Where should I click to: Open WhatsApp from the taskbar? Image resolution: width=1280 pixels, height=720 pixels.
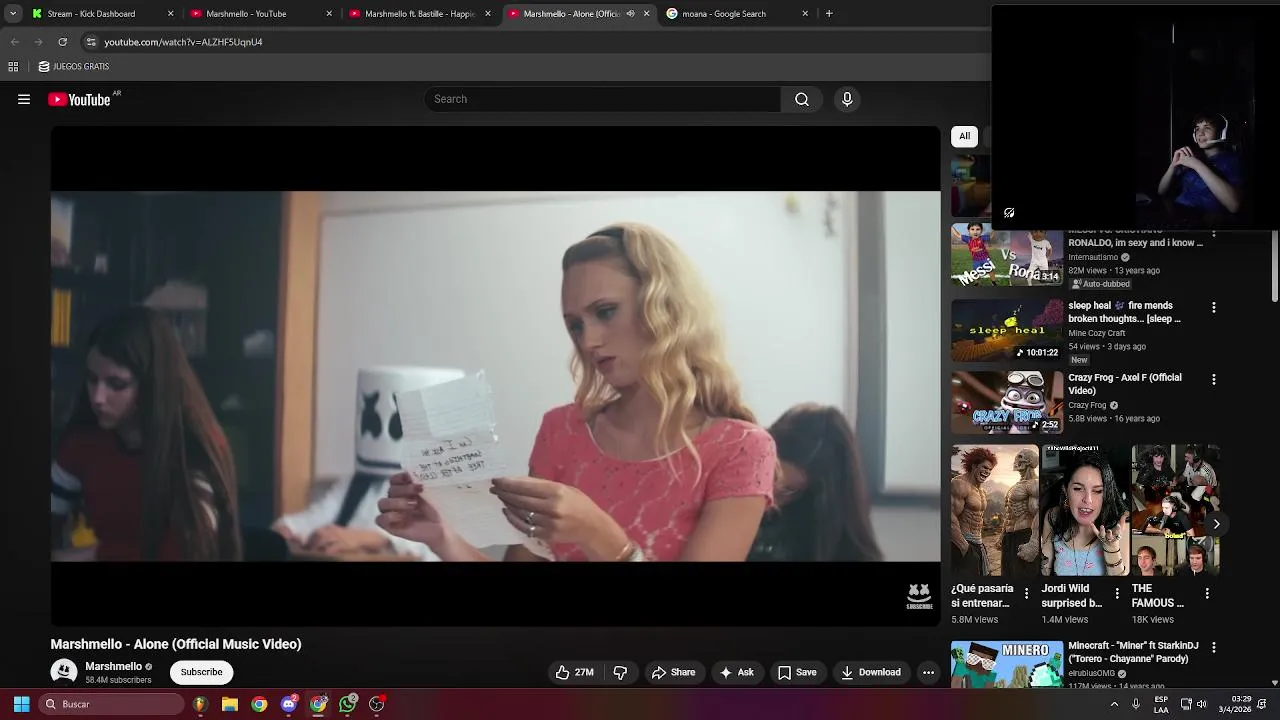pyautogui.click(x=347, y=704)
